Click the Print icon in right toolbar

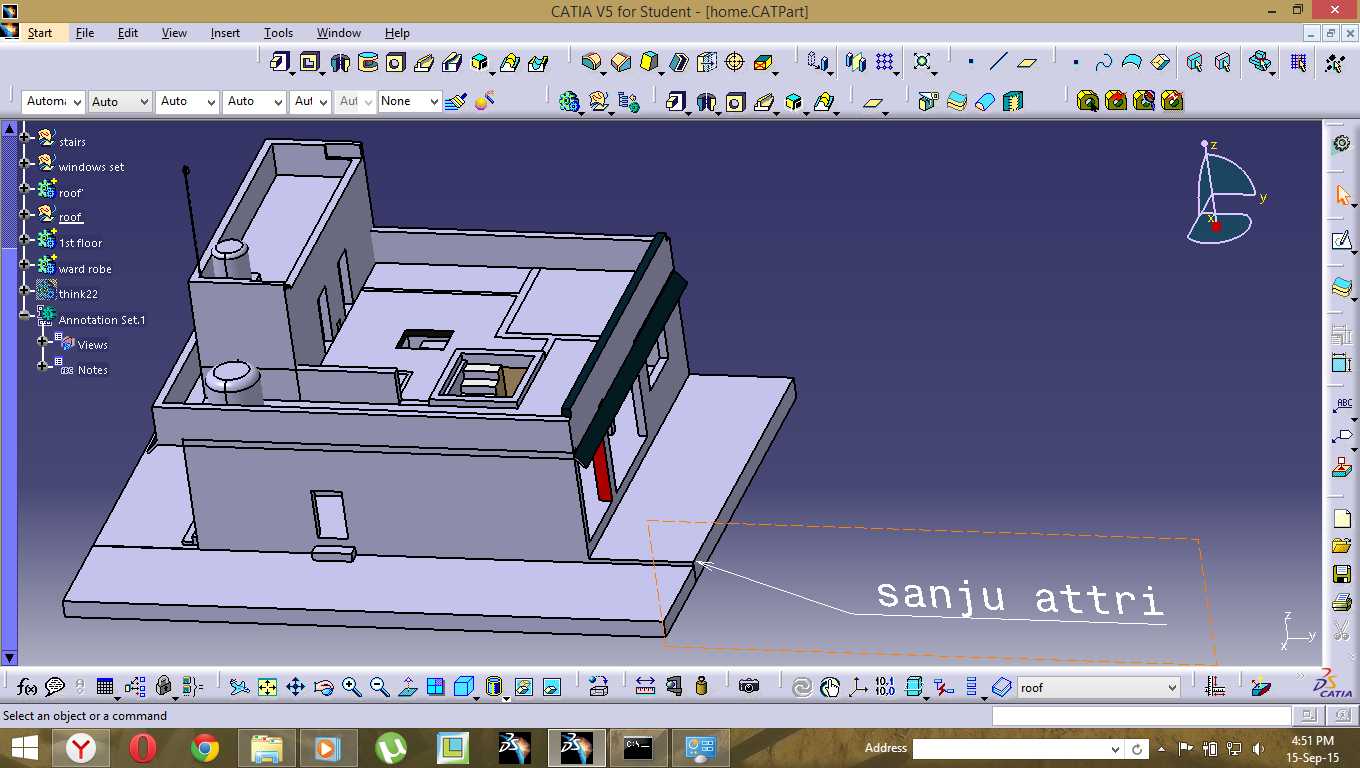point(1342,602)
